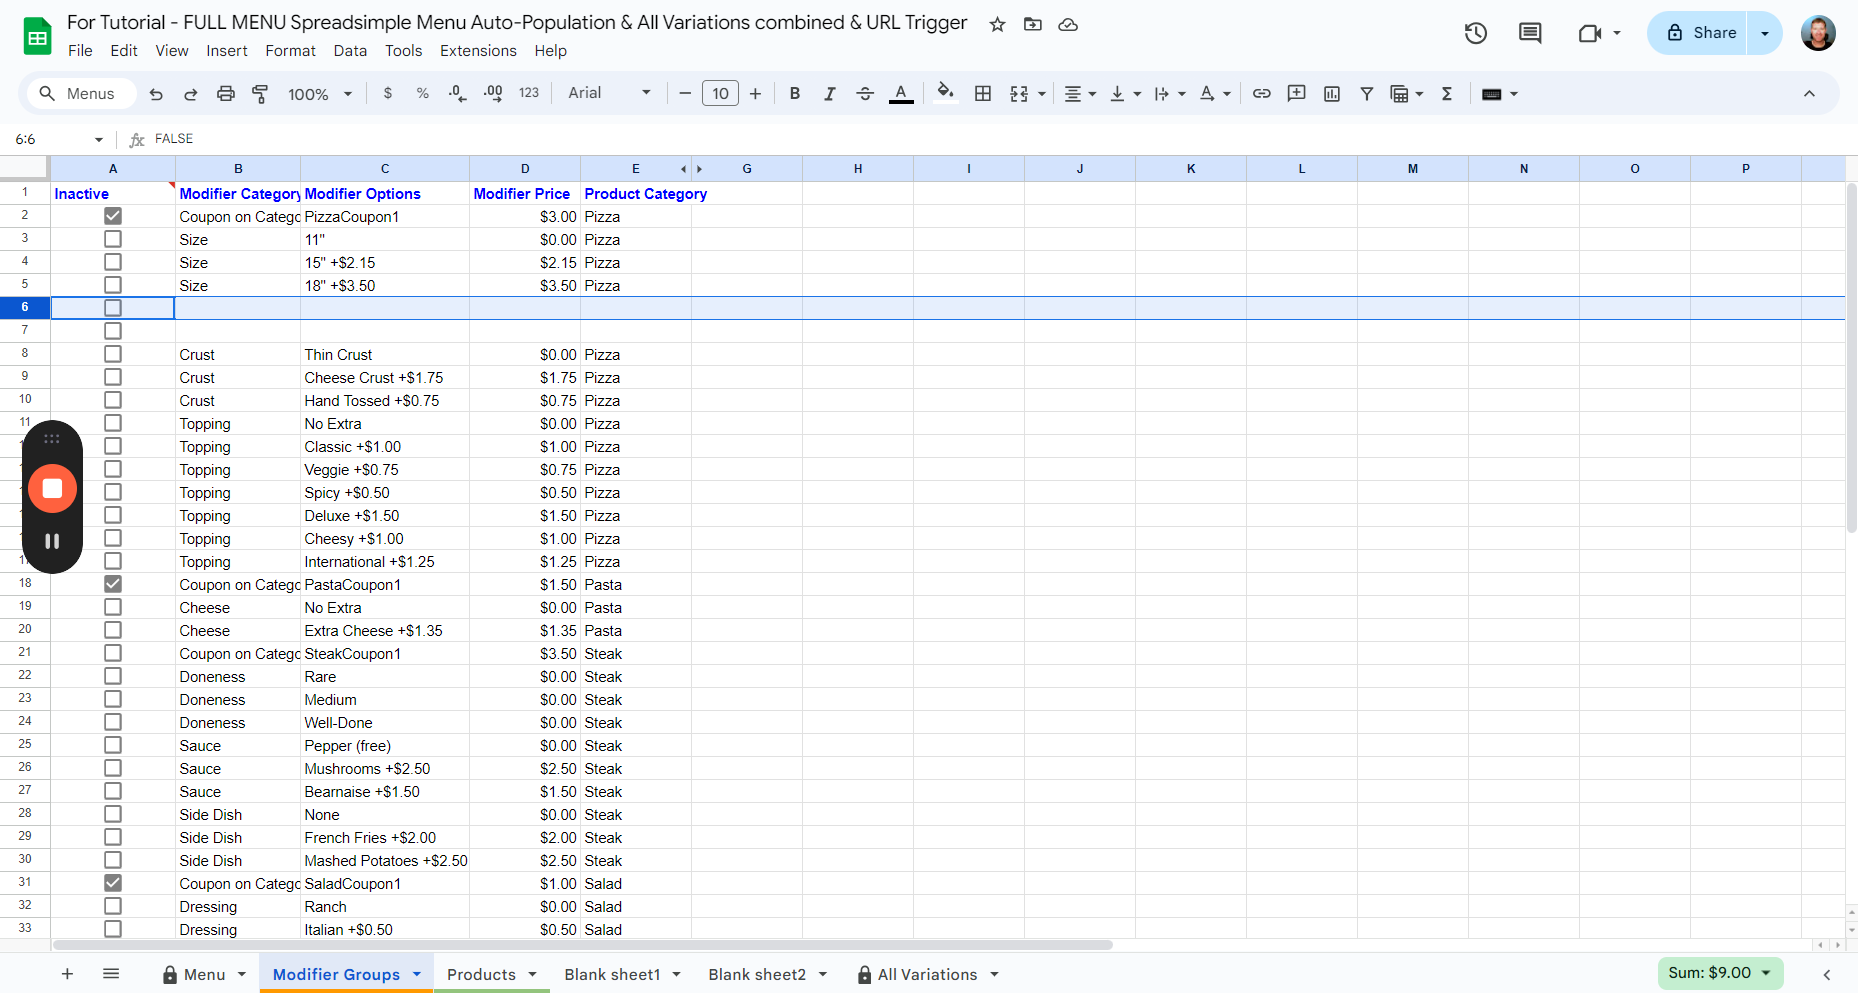This screenshot has height=993, width=1858.
Task: Open the Data menu
Action: point(350,51)
